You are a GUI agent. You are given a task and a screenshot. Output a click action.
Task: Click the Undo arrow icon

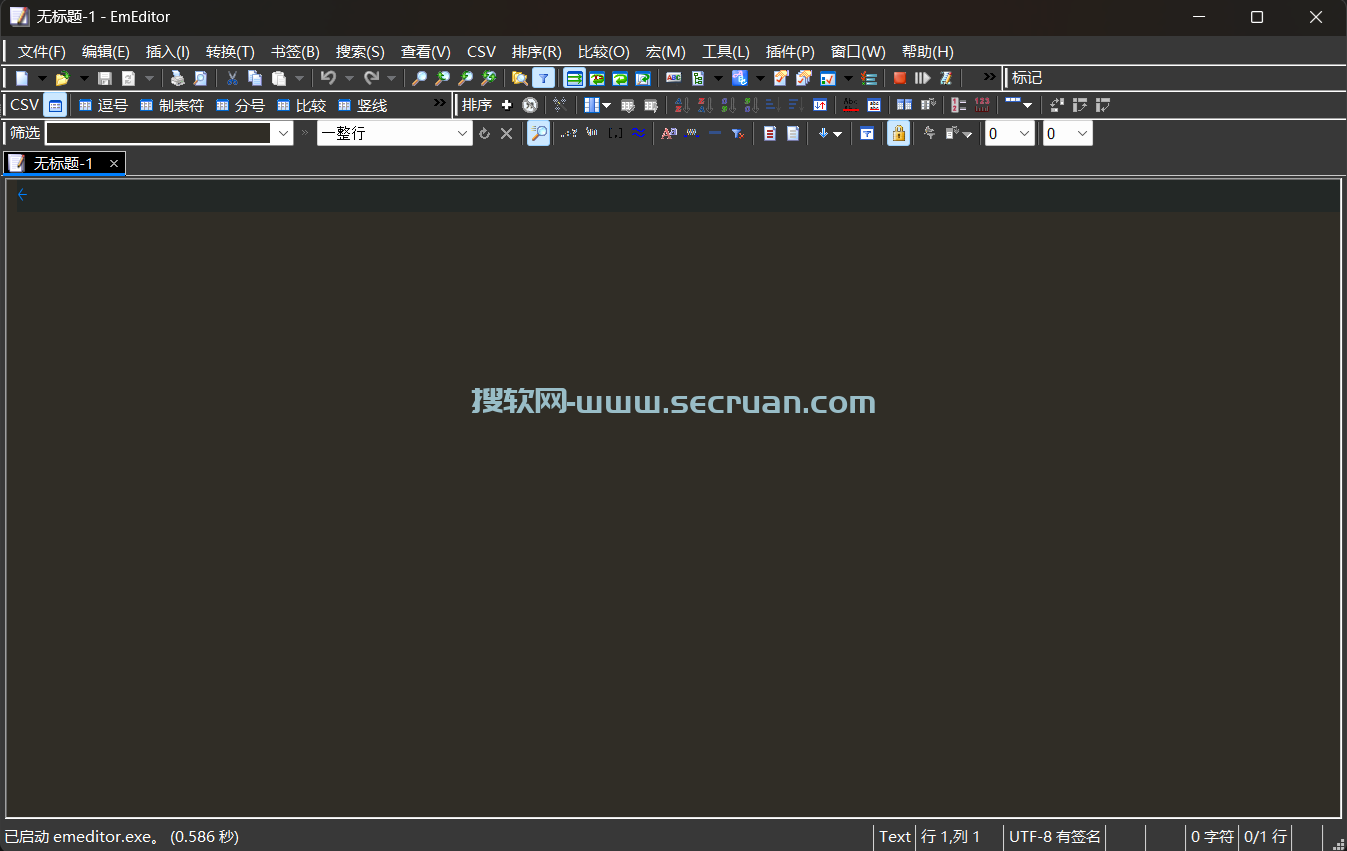pyautogui.click(x=328, y=78)
